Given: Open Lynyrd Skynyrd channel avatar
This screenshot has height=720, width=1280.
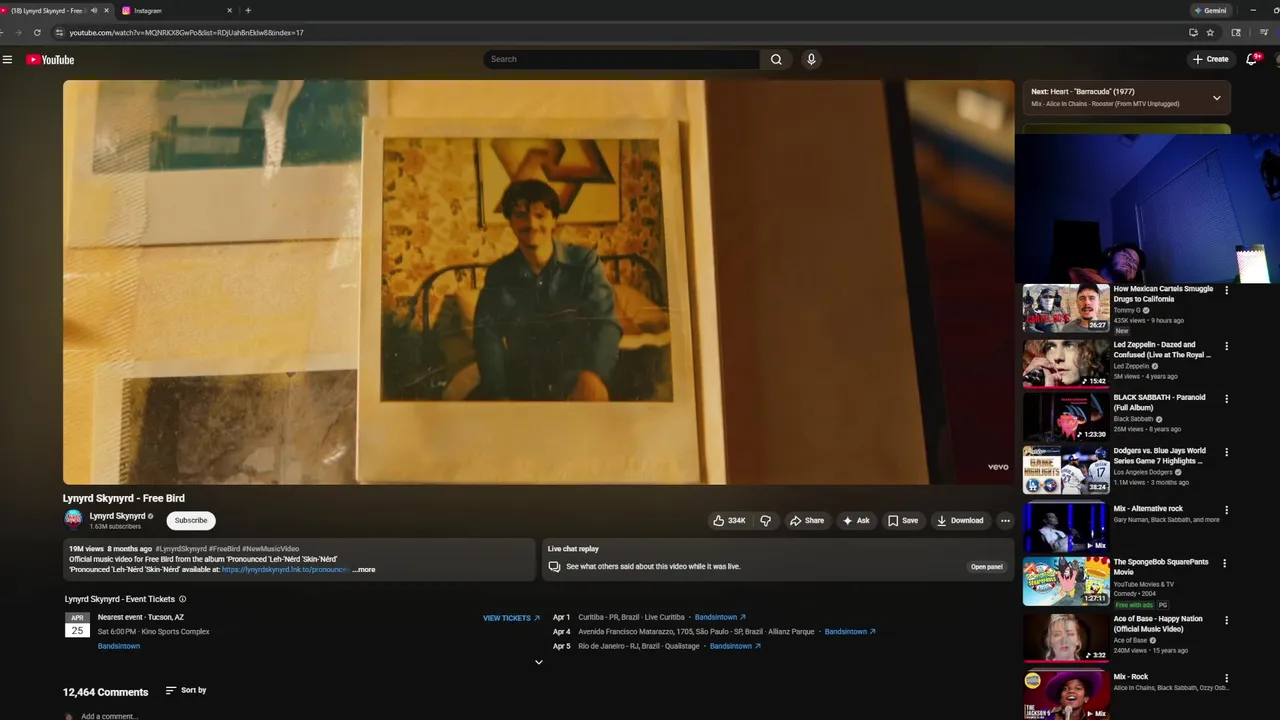Looking at the screenshot, I should [73, 519].
